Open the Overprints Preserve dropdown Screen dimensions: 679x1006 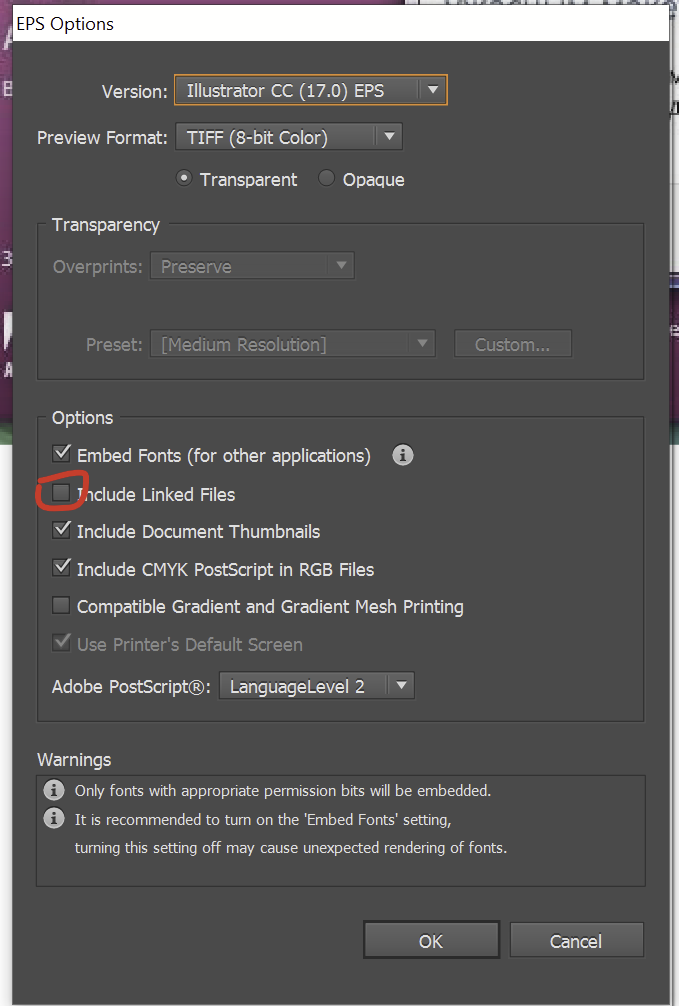252,267
